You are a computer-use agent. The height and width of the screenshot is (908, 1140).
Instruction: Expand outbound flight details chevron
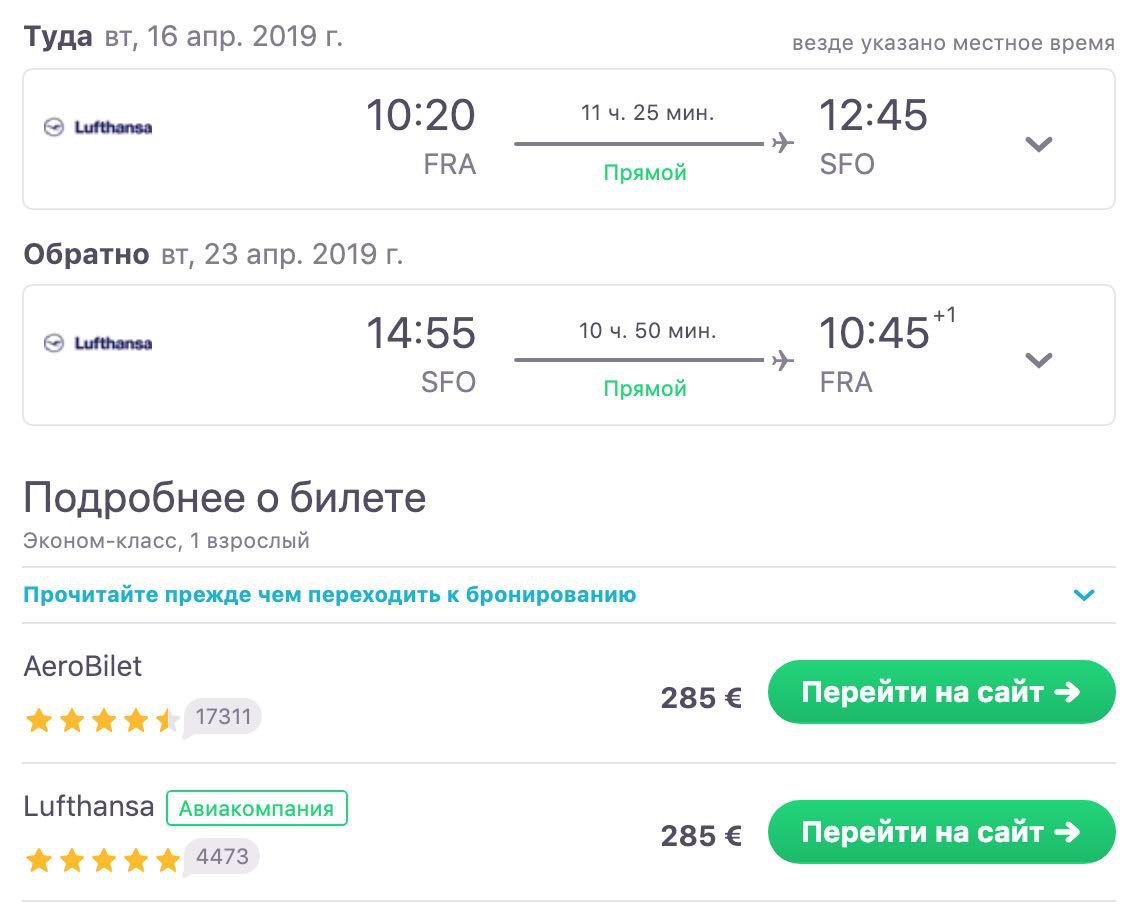pos(1039,144)
